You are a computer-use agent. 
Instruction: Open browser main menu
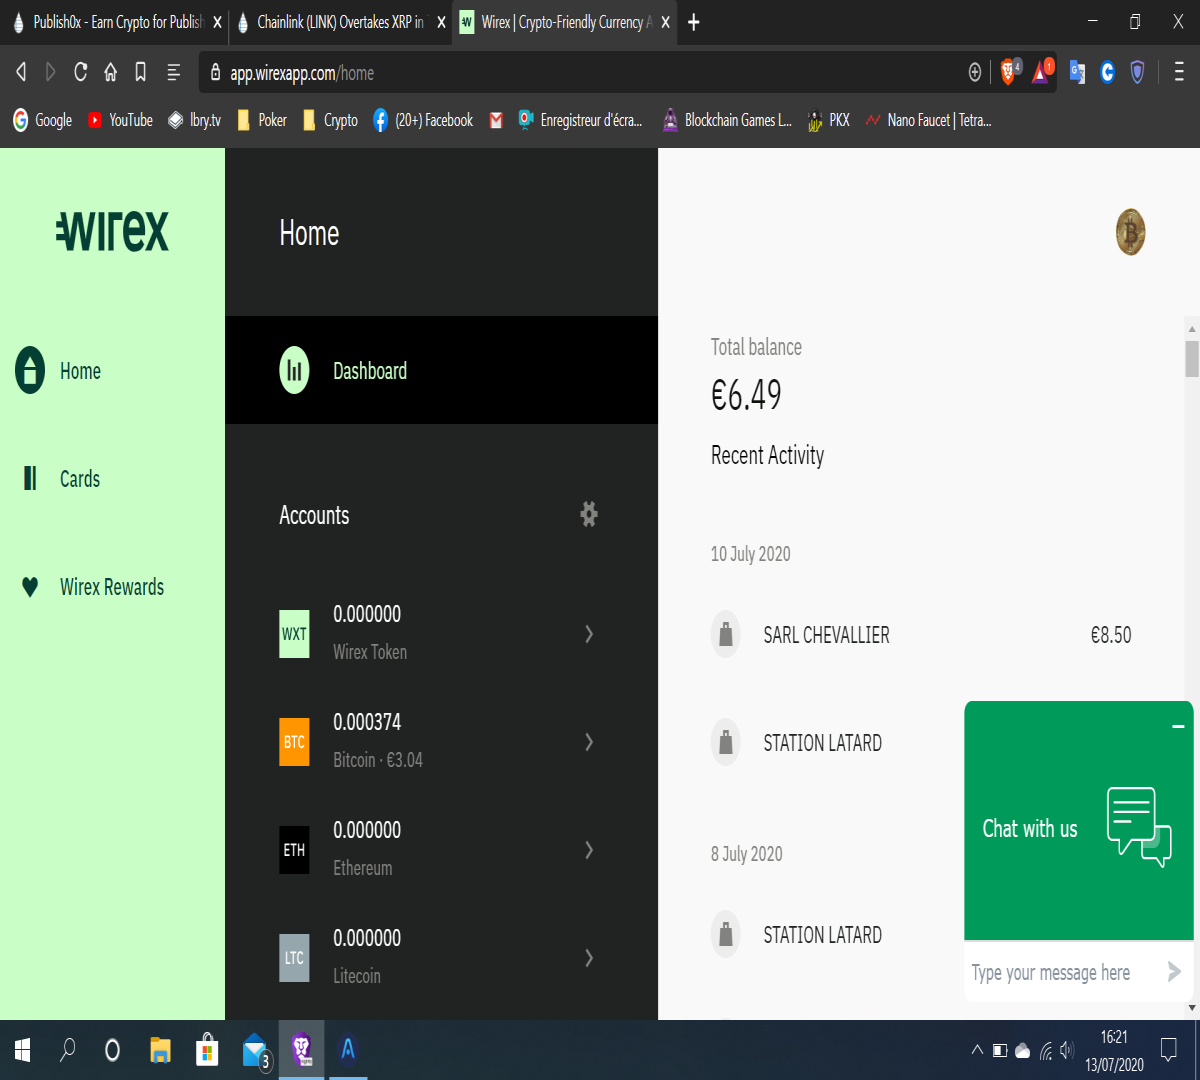[x=1179, y=72]
